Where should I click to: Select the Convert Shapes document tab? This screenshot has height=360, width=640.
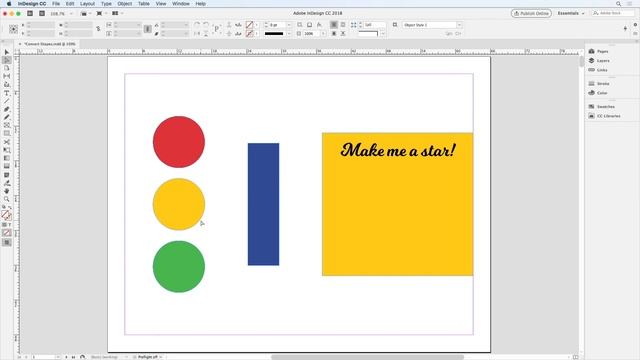tap(47, 44)
